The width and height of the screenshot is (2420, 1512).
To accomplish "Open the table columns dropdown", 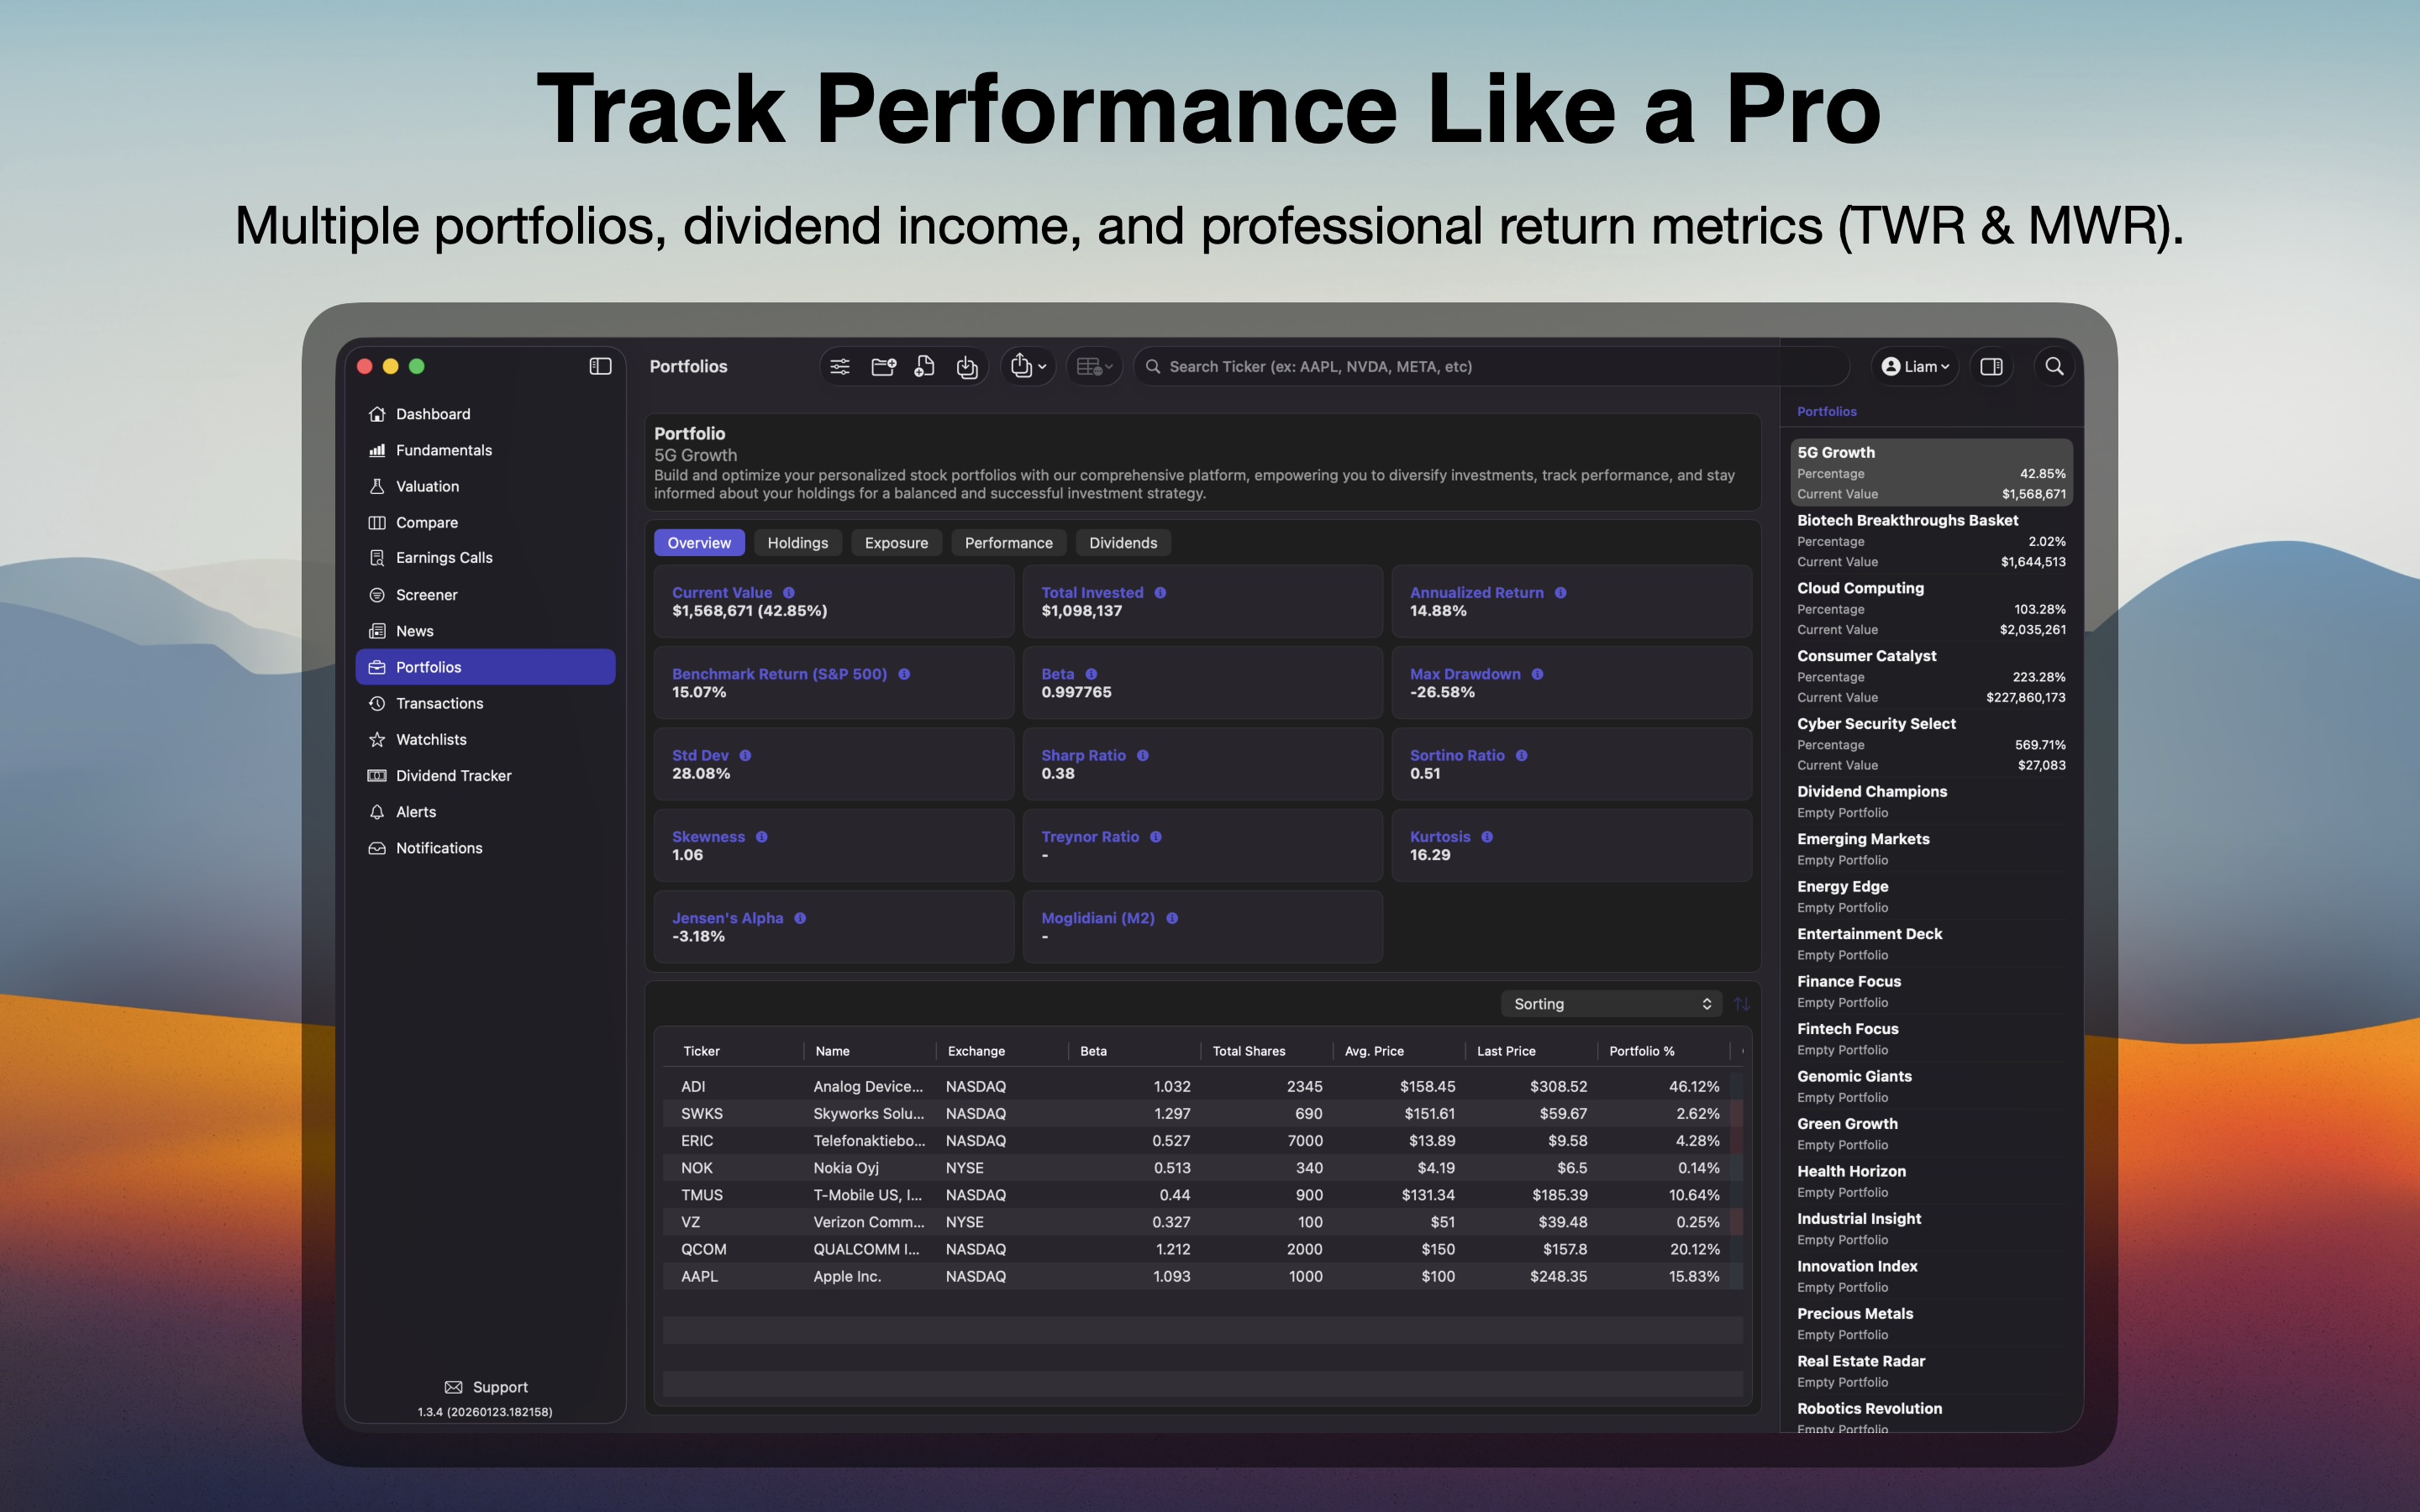I will 1094,367.
